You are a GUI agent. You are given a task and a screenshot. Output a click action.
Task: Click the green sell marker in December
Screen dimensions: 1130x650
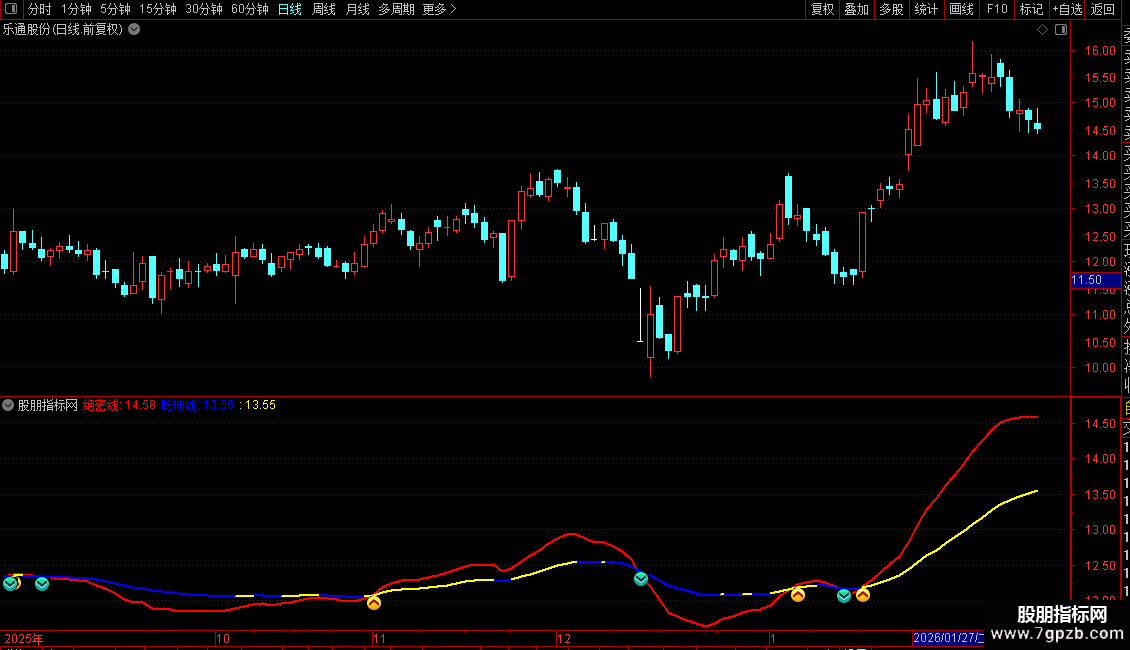[x=641, y=579]
